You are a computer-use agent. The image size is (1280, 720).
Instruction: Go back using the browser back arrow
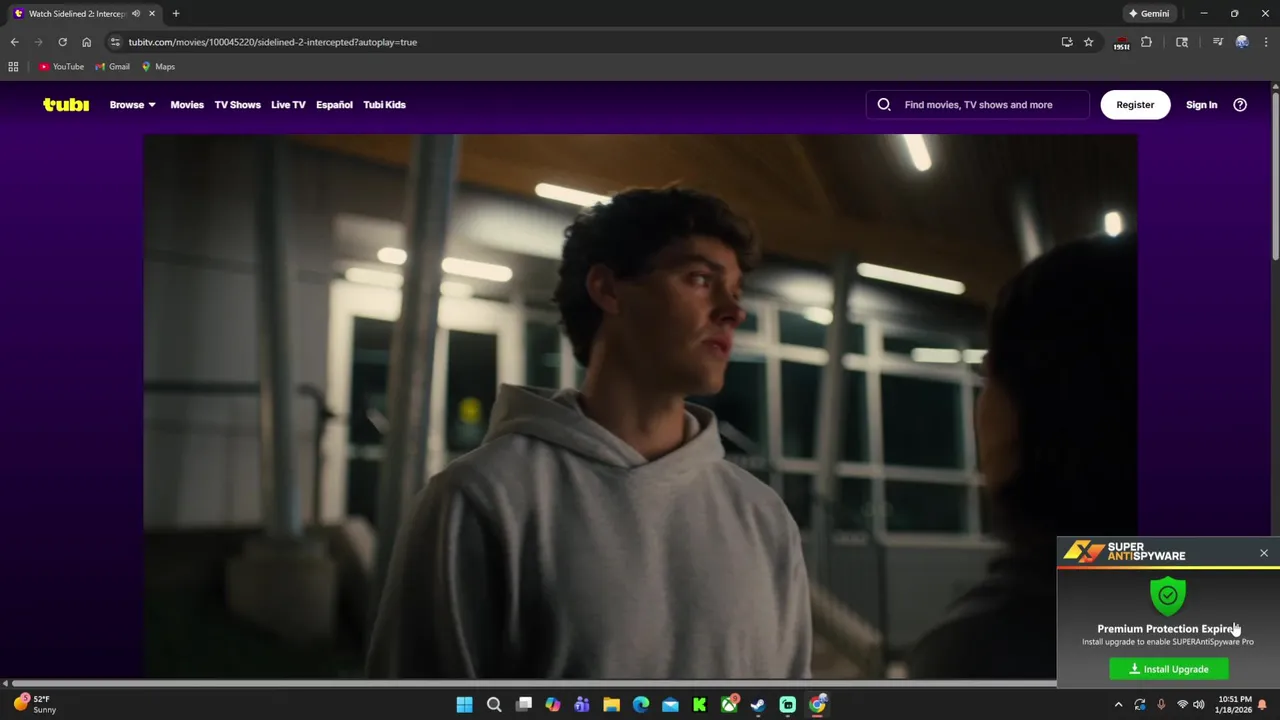14,42
